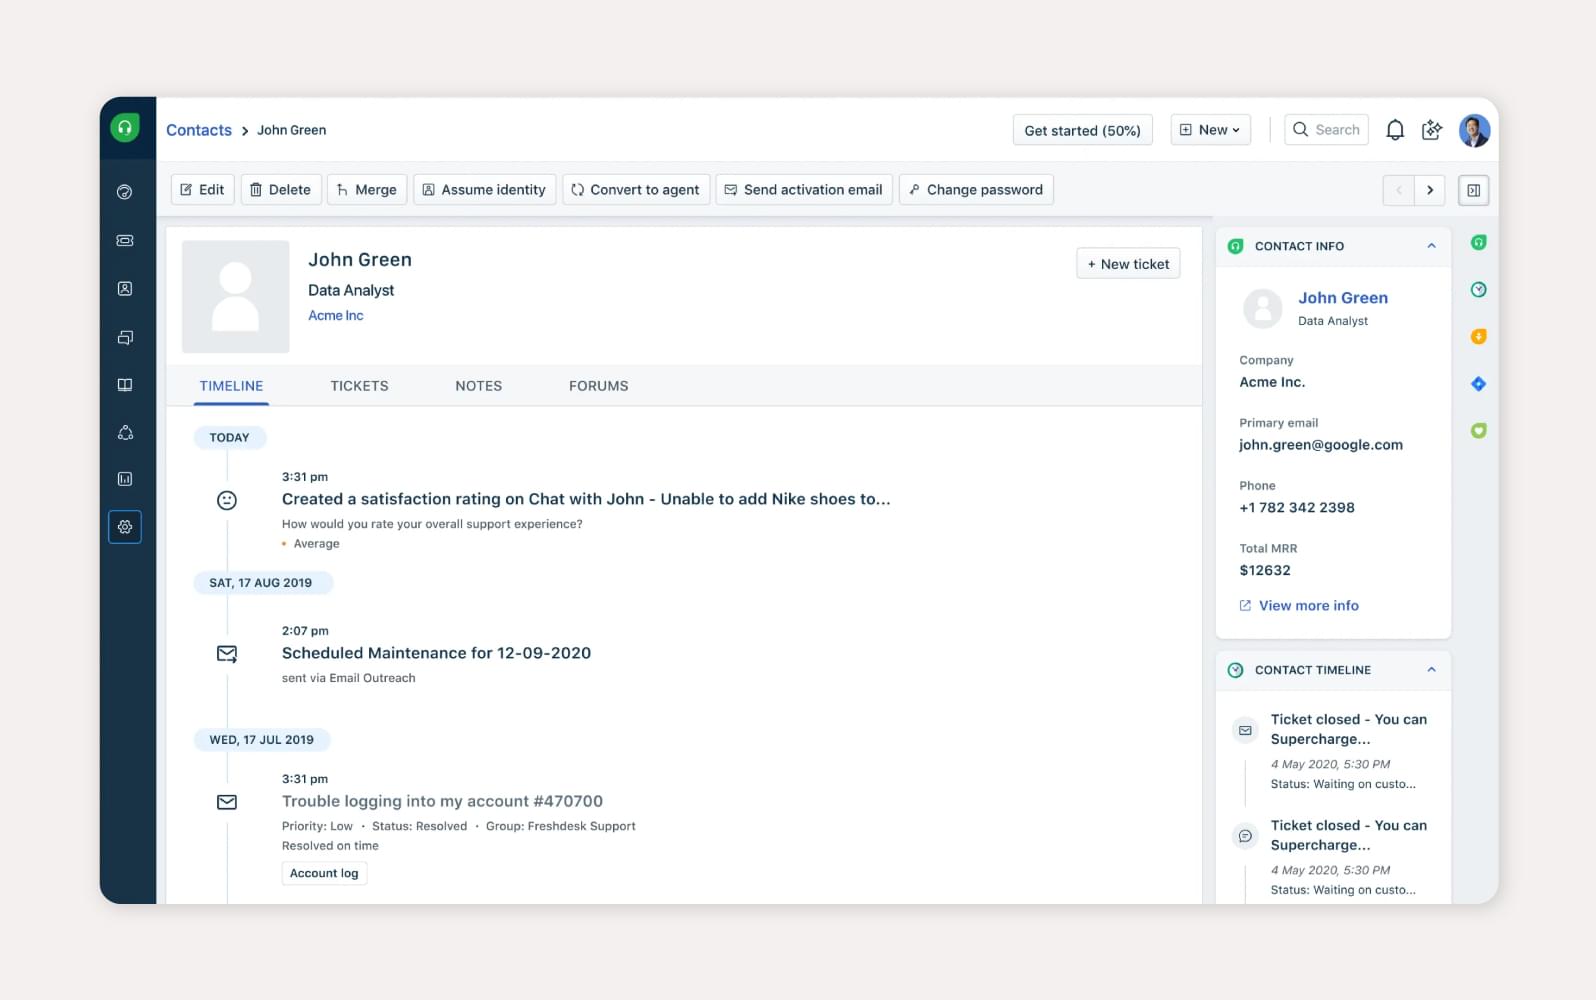1596x1000 pixels.
Task: Click View more info link
Action: click(1299, 606)
